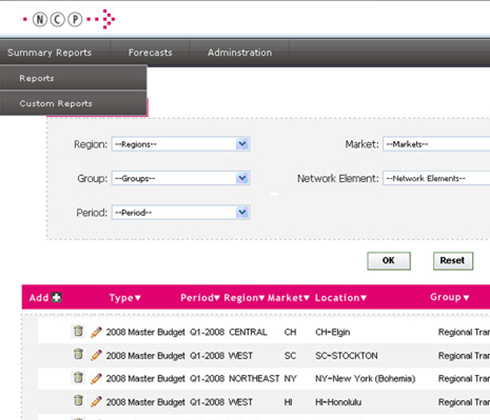Open the Region dropdown
Screen dimensions: 490x420
click(x=181, y=144)
